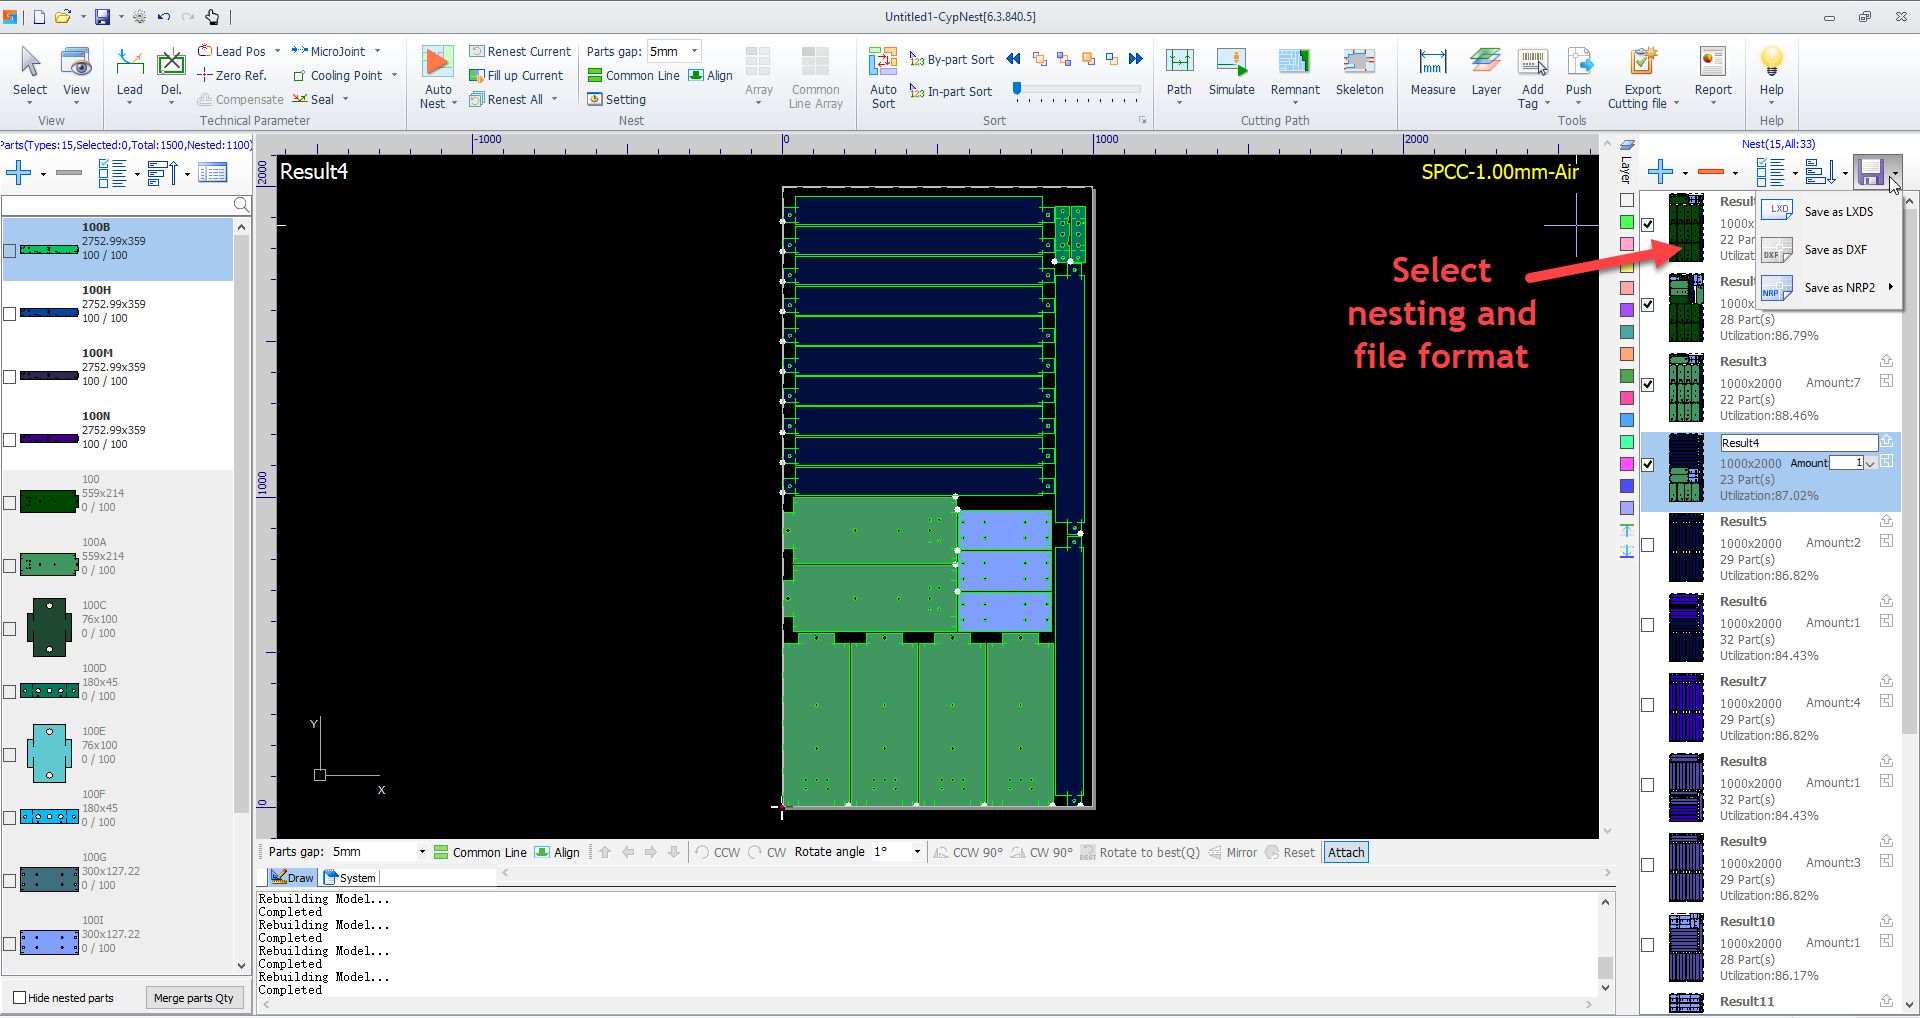1920x1018 pixels.
Task: Click nesting Setting button
Action: [617, 99]
